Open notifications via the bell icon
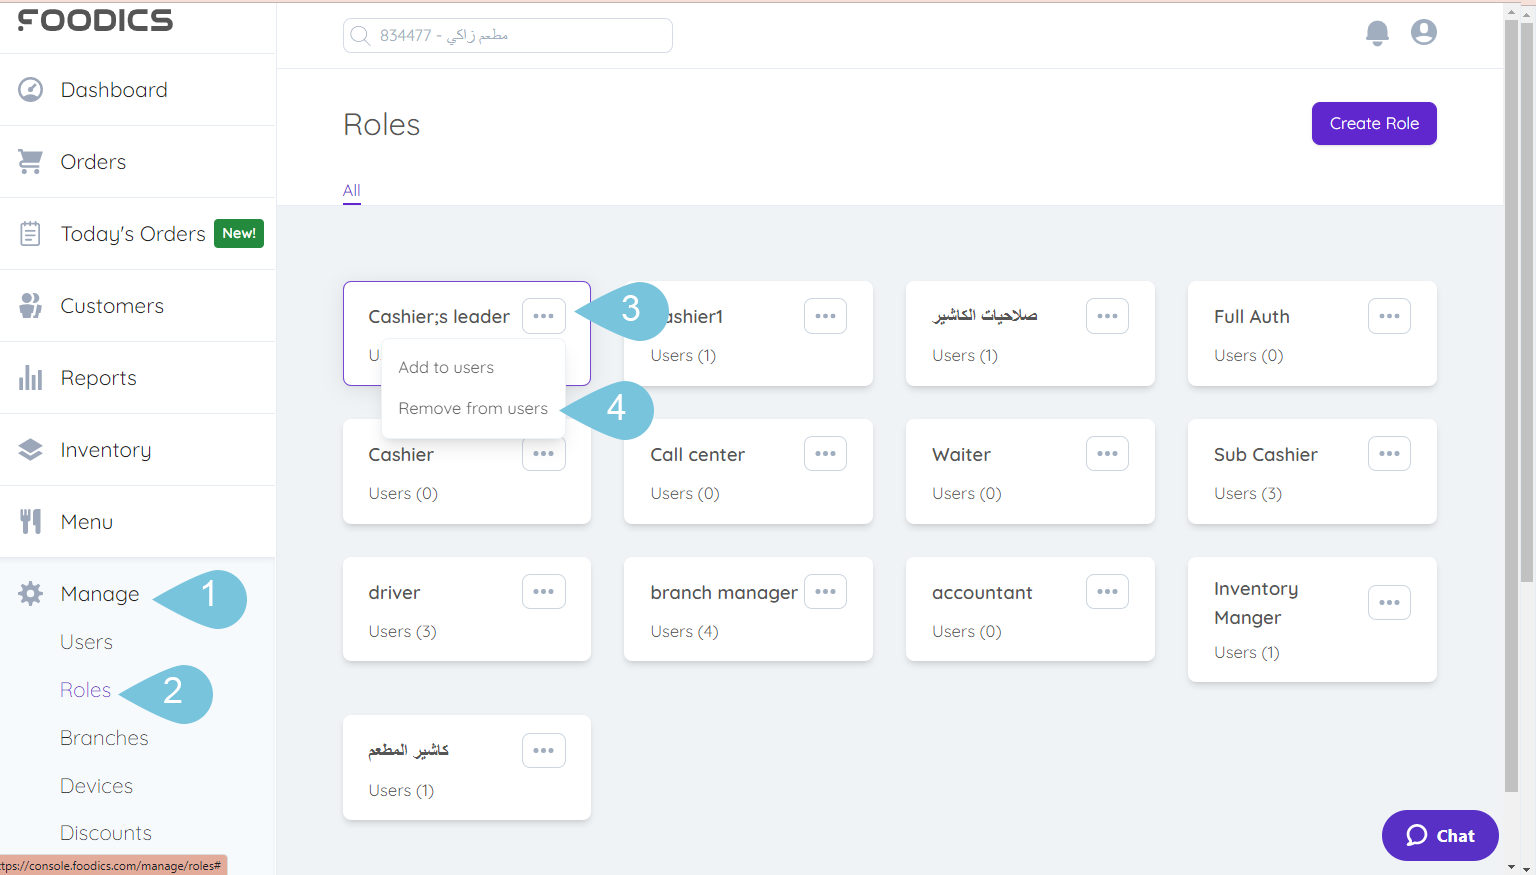Viewport: 1536px width, 875px height. point(1377,32)
